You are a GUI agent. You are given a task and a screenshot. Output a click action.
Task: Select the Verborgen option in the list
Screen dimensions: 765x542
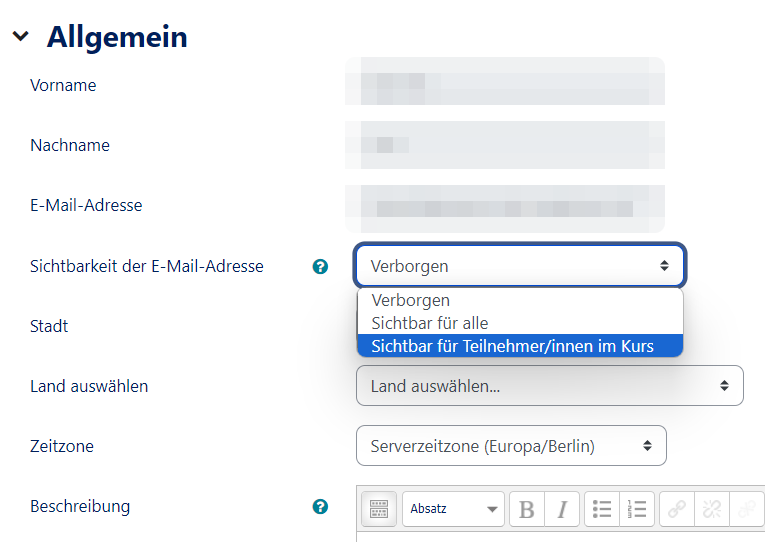tap(411, 300)
